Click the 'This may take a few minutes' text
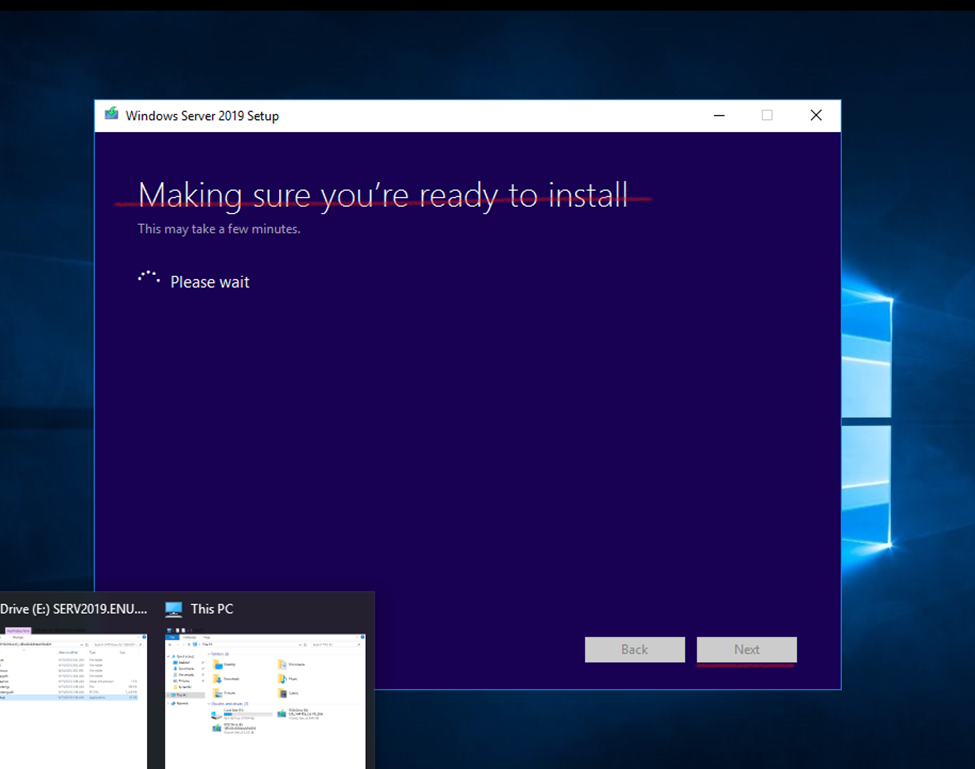This screenshot has width=975, height=769. [x=219, y=229]
